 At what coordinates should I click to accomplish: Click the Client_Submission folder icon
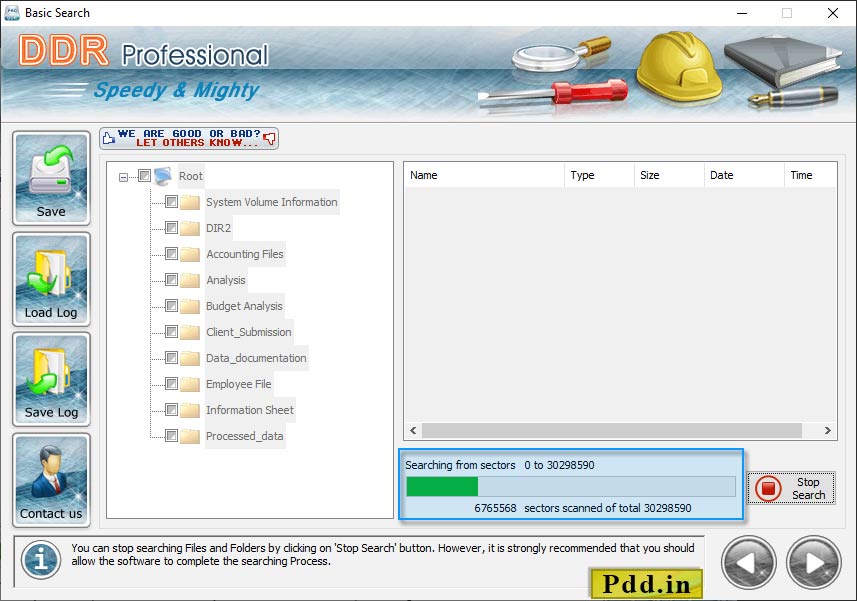pos(190,332)
